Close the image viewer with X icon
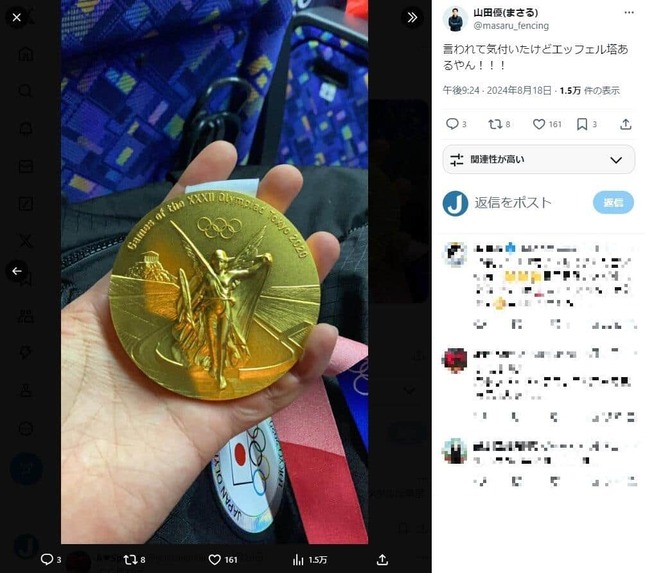This screenshot has height=573, width=645. coord(16,17)
